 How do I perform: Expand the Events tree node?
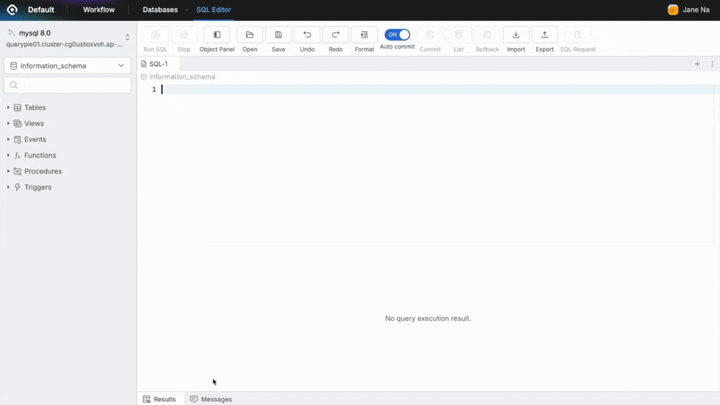[8, 139]
